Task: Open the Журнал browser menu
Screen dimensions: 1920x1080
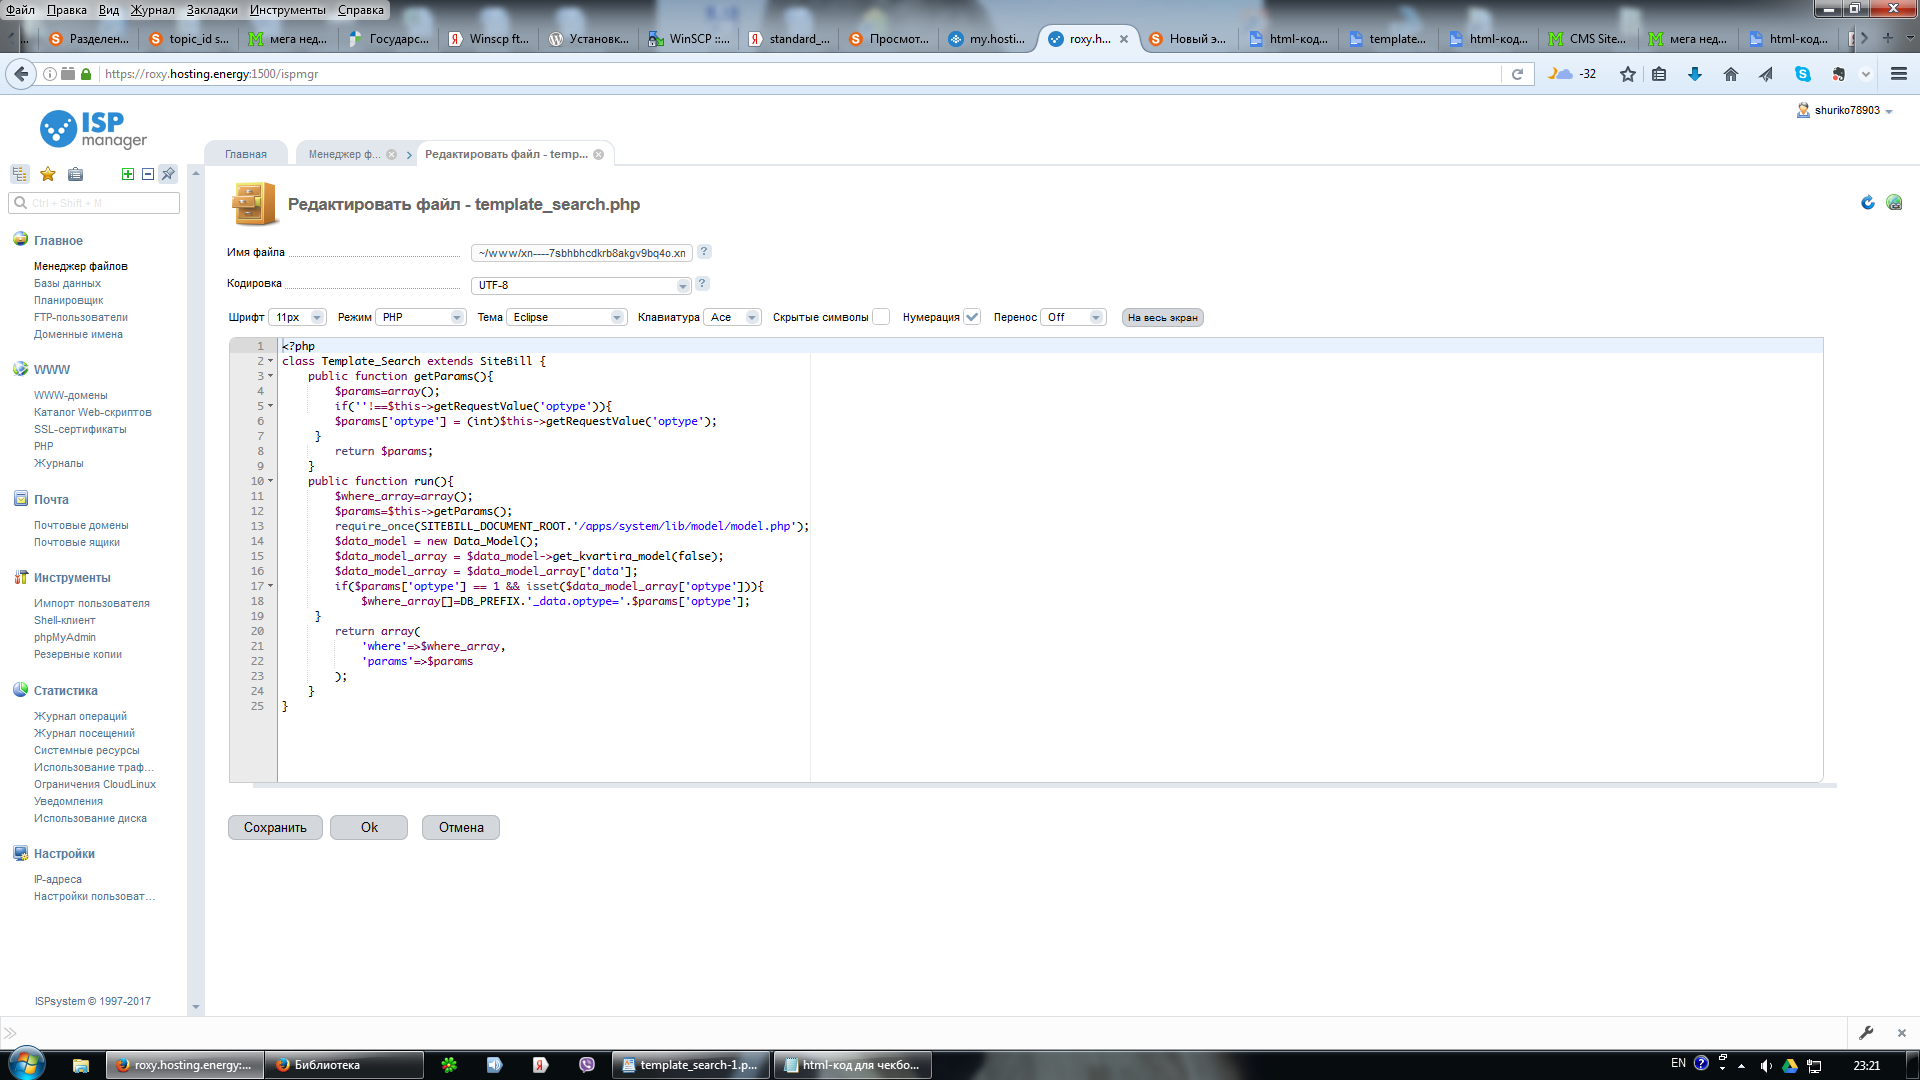Action: tap(152, 10)
